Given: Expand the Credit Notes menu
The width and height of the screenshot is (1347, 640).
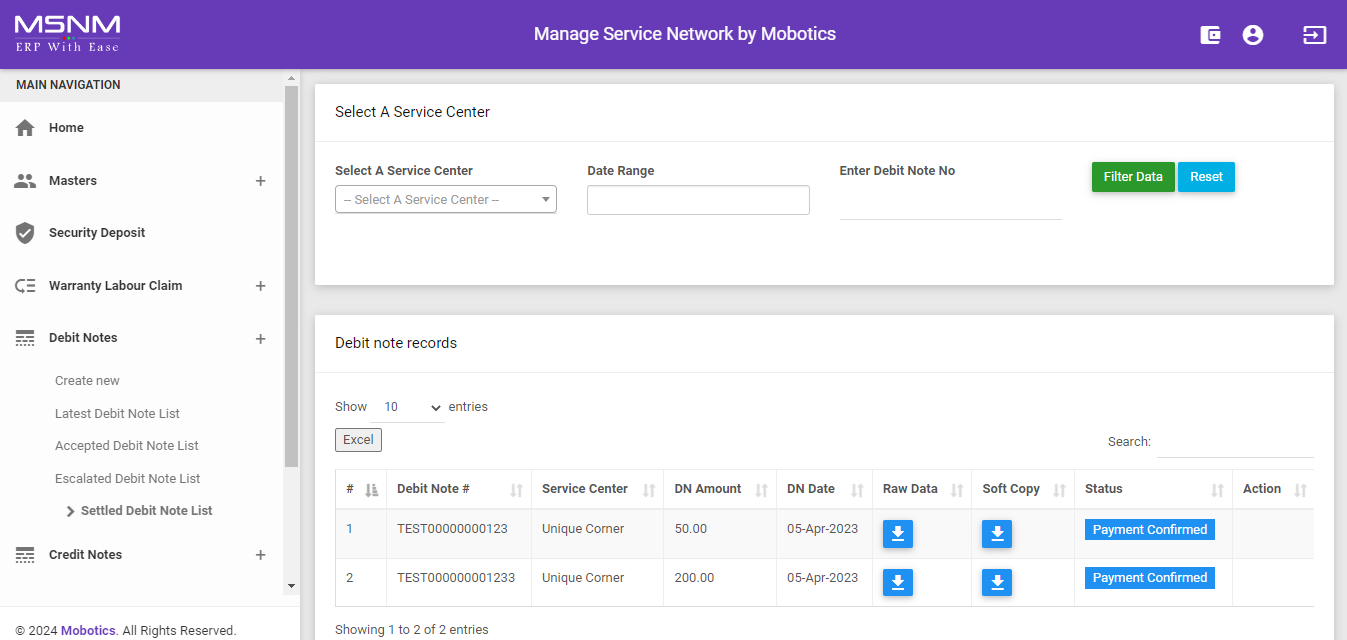Looking at the screenshot, I should click(x=260, y=555).
